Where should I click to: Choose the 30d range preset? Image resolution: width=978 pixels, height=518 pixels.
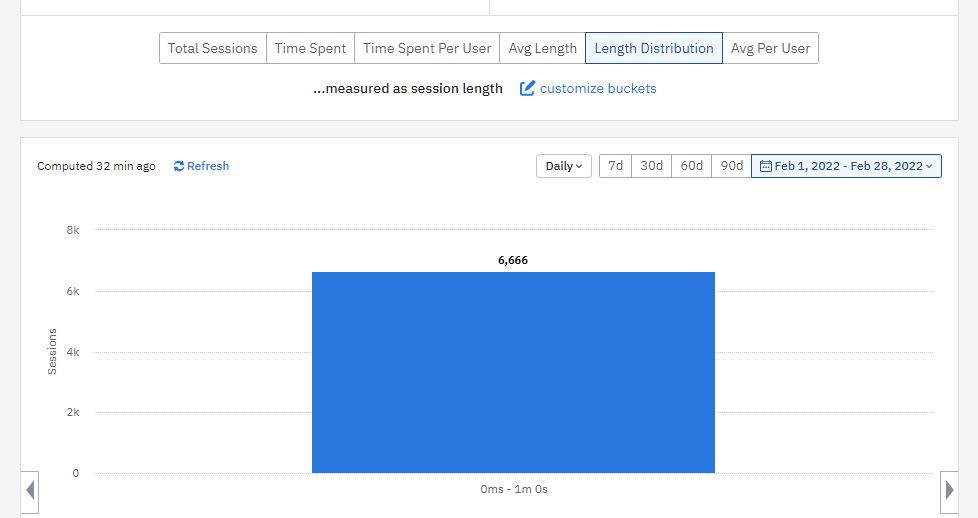[x=652, y=166]
